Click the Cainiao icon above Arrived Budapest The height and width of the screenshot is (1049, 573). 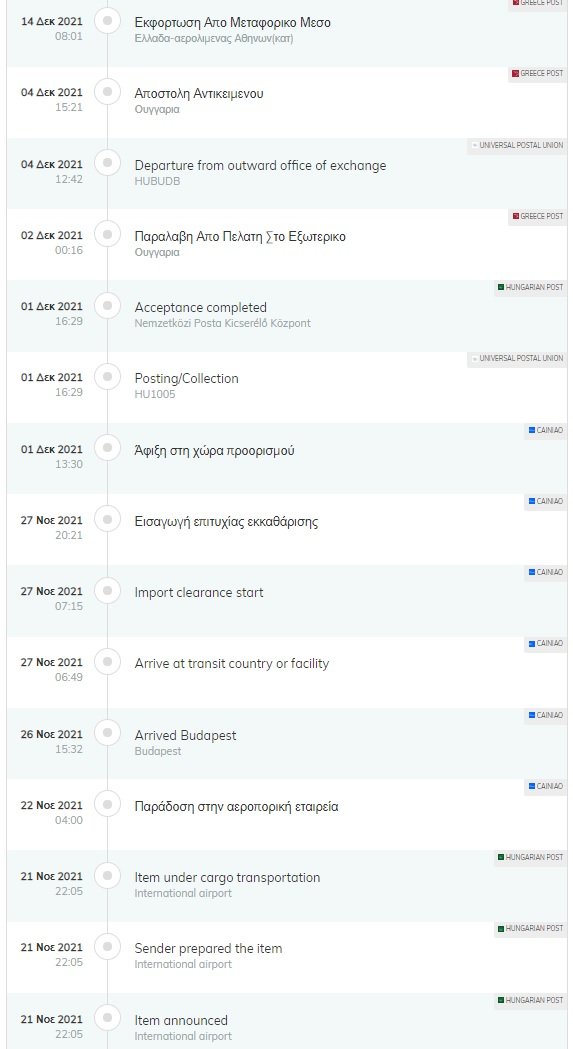point(531,715)
